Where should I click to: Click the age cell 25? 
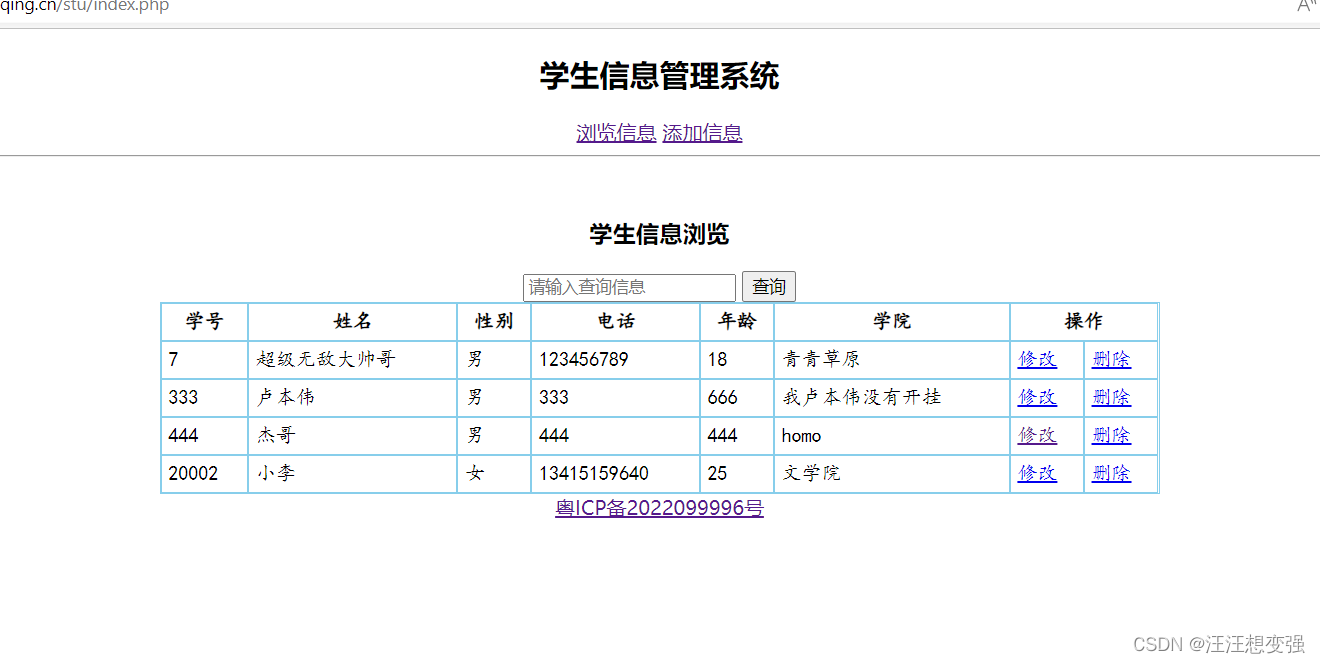coord(737,474)
